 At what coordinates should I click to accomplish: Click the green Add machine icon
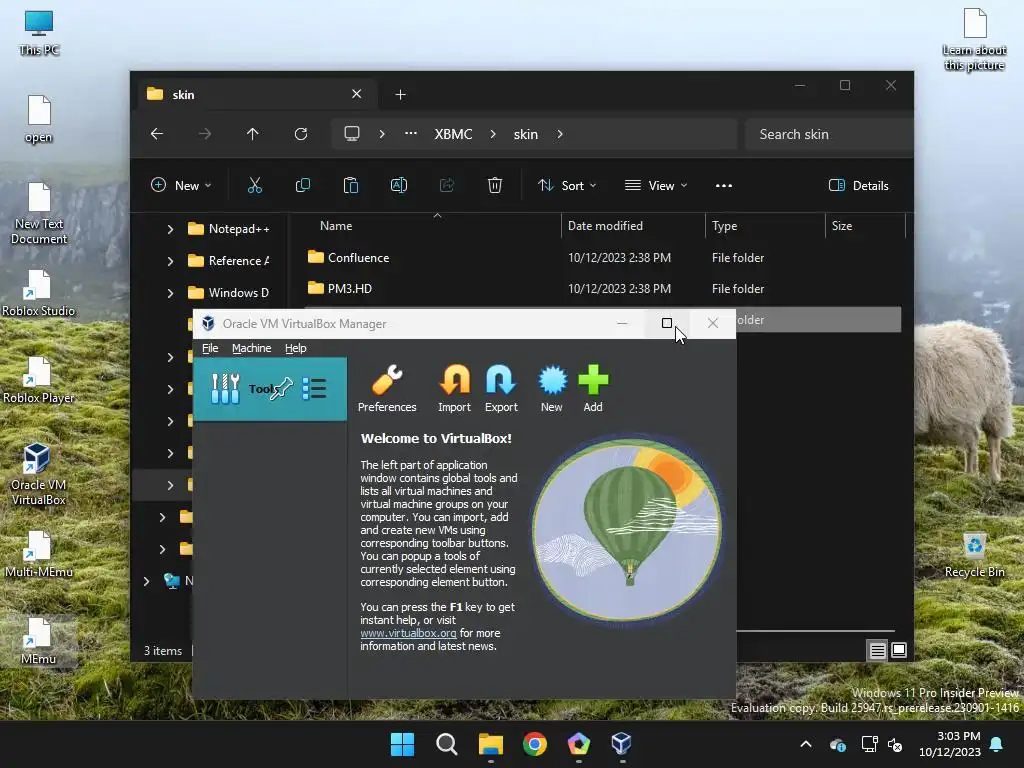593,389
